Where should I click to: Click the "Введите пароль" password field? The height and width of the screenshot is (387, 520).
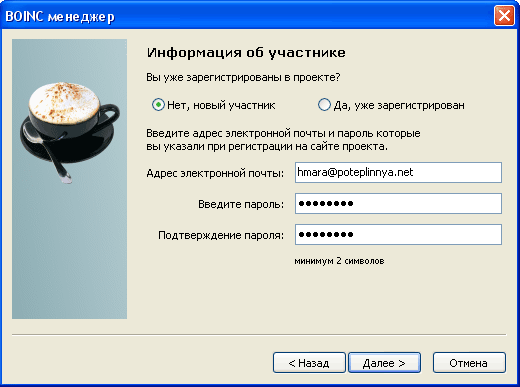point(398,203)
